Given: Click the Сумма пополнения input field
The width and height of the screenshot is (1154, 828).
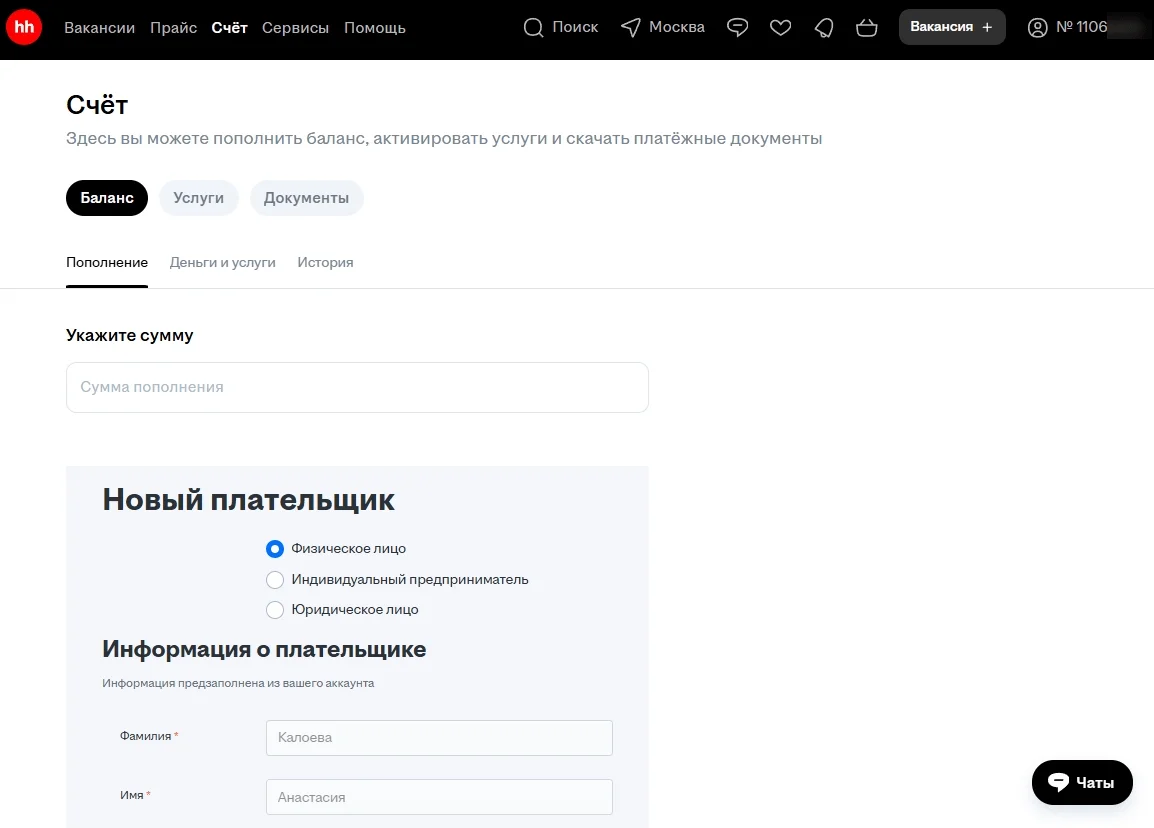Looking at the screenshot, I should point(357,388).
